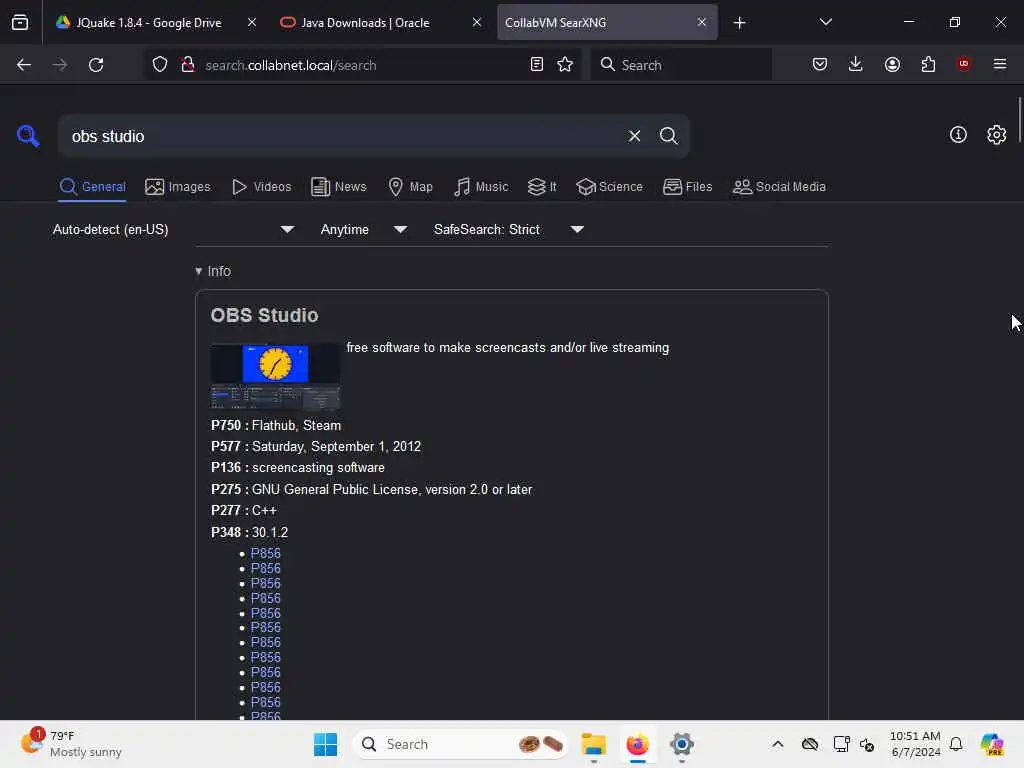The height and width of the screenshot is (768, 1024).
Task: Open Firefox hamburger application menu
Action: [1000, 64]
